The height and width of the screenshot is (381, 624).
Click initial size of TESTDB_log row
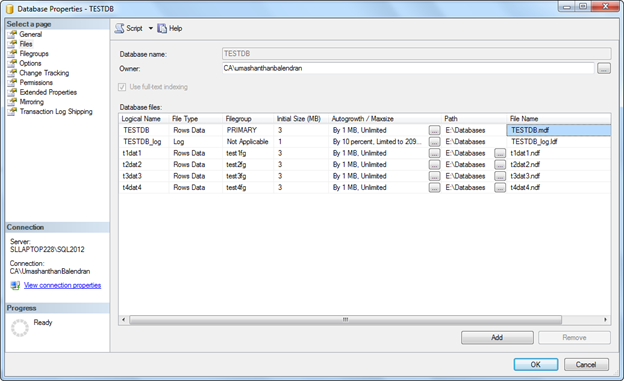pyautogui.click(x=301, y=142)
